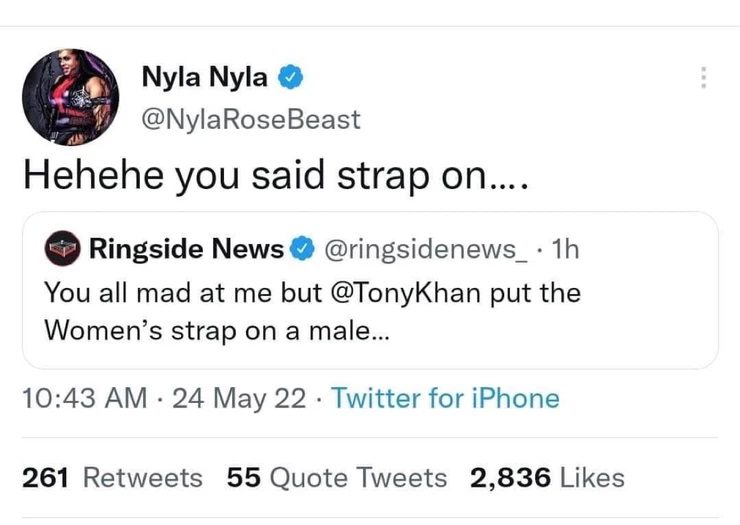Open the quoted tweet's 1h timestamp
The height and width of the screenshot is (525, 740).
click(x=565, y=249)
